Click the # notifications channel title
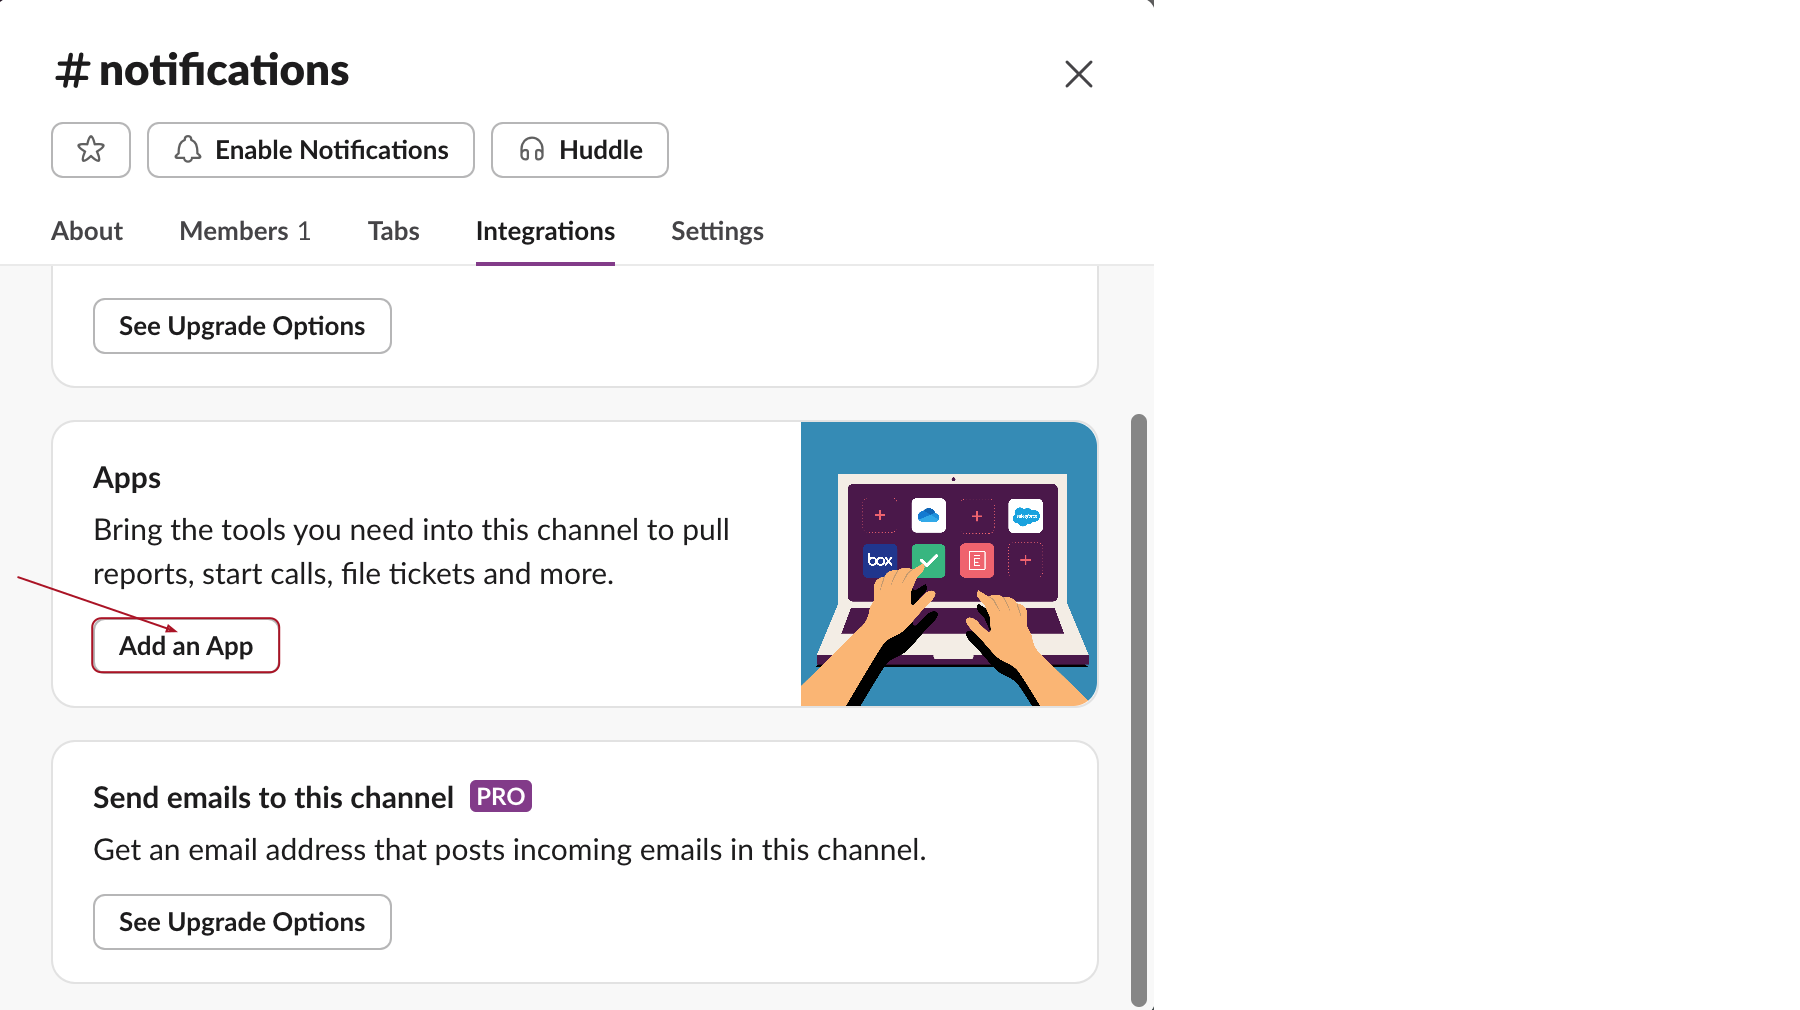 (x=202, y=71)
